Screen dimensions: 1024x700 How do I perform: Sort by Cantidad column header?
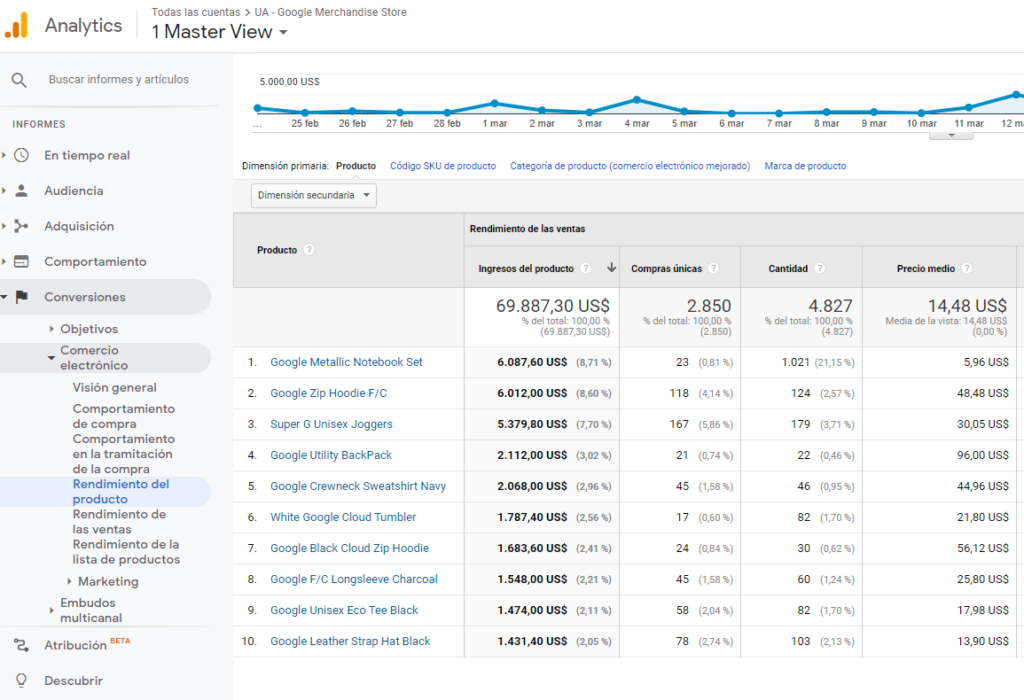788,268
